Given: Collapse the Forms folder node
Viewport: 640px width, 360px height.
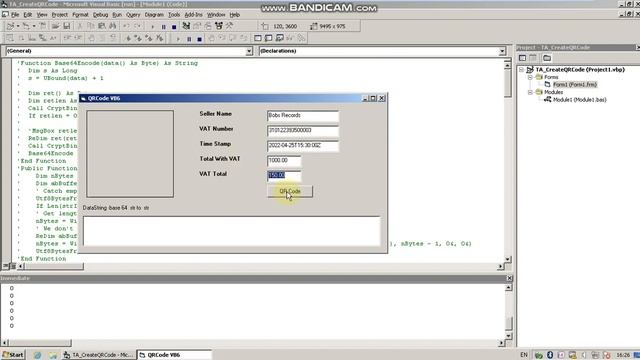Looking at the screenshot, I should coord(530,77).
